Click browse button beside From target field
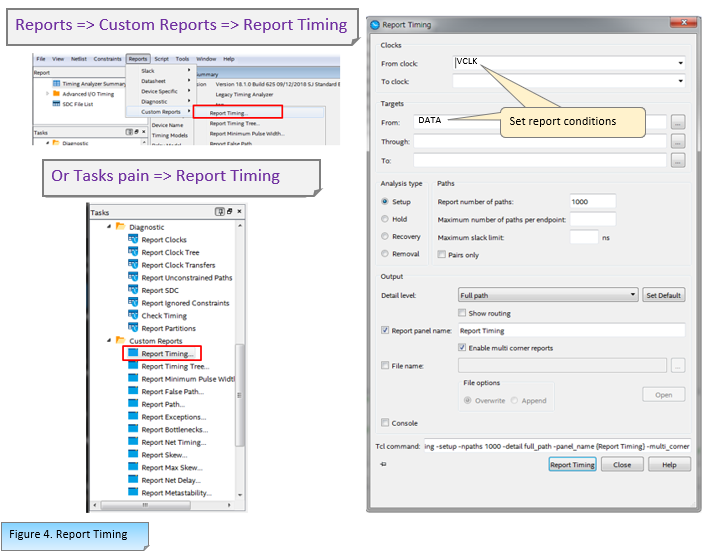This screenshot has height=553, width=711. click(x=678, y=122)
